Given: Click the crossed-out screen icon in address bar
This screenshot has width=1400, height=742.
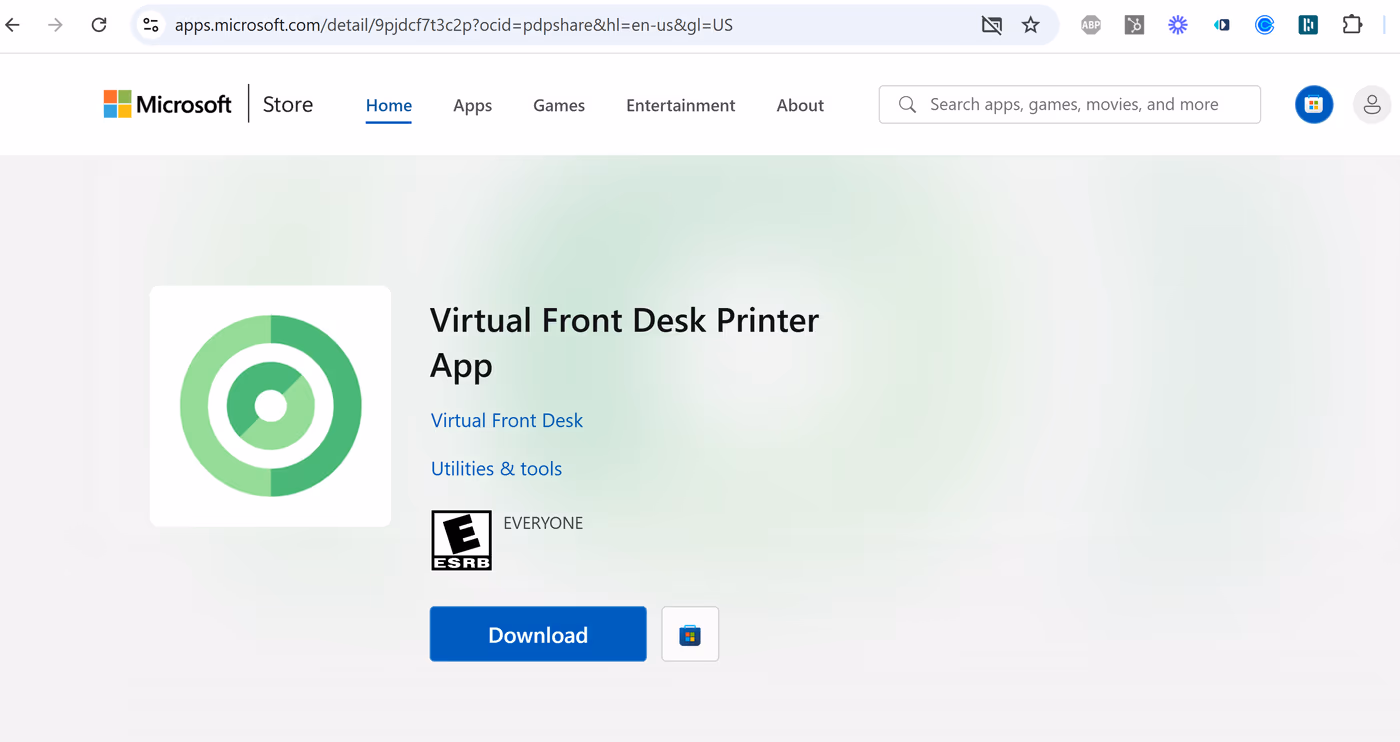Looking at the screenshot, I should (991, 25).
